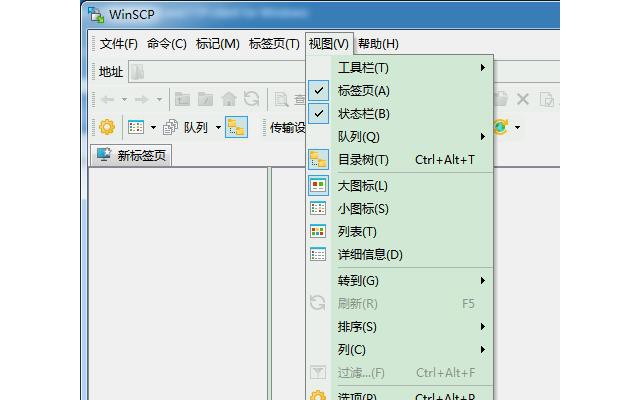This screenshot has width=640, height=400.
Task: Click the 刷新(R) F5 menu entry
Action: click(x=400, y=303)
